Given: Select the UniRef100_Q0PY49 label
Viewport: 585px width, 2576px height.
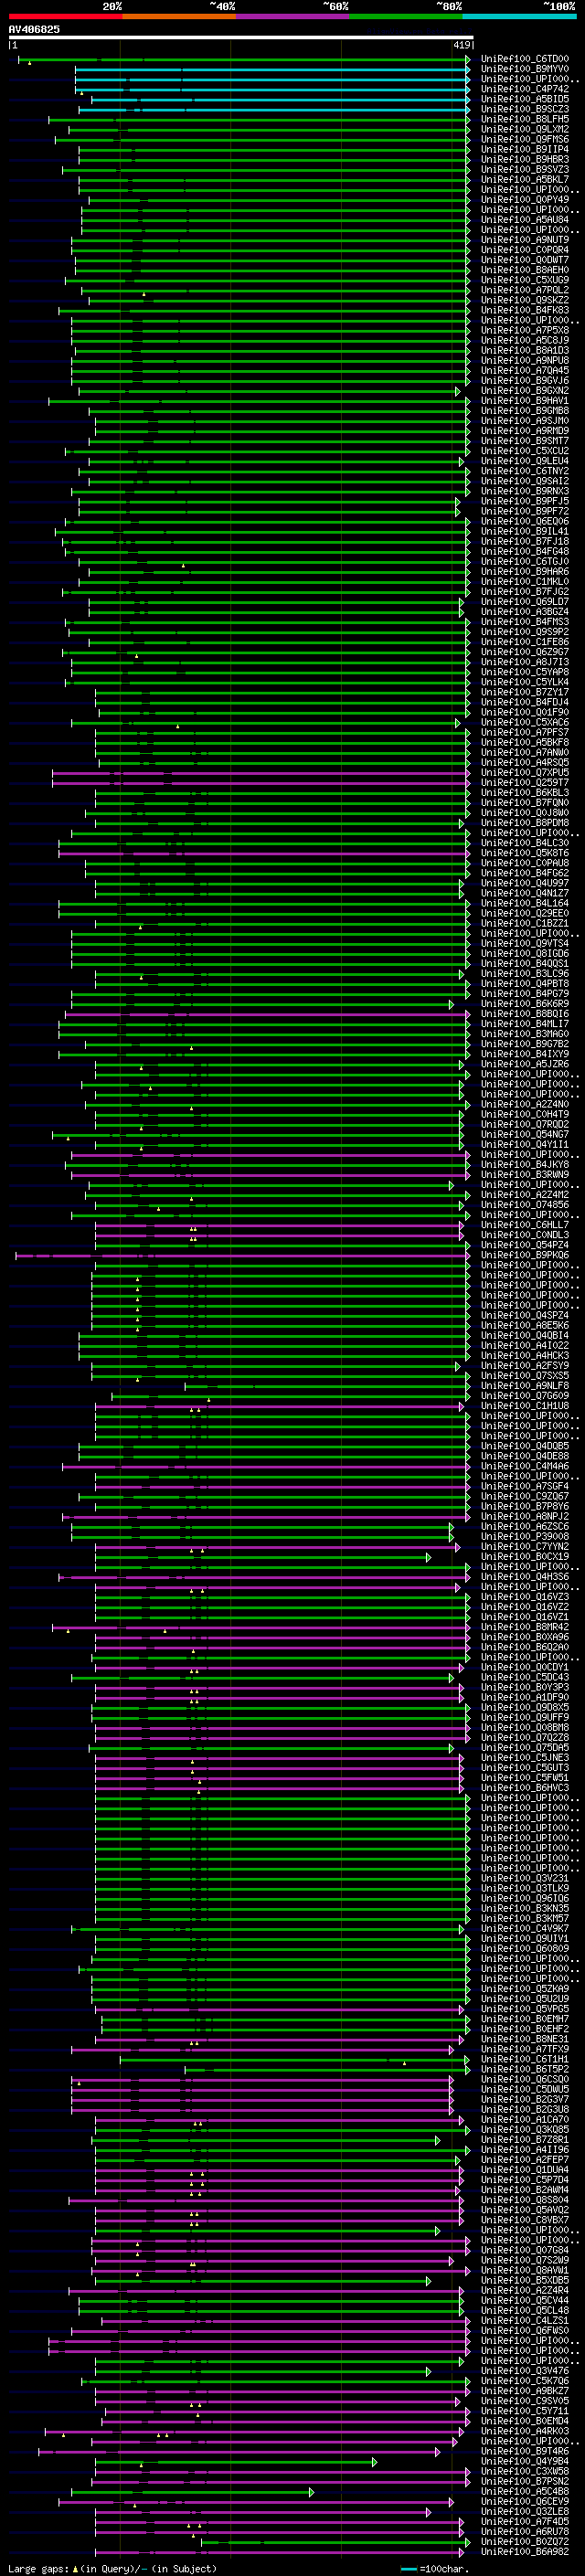Looking at the screenshot, I should tap(524, 199).
